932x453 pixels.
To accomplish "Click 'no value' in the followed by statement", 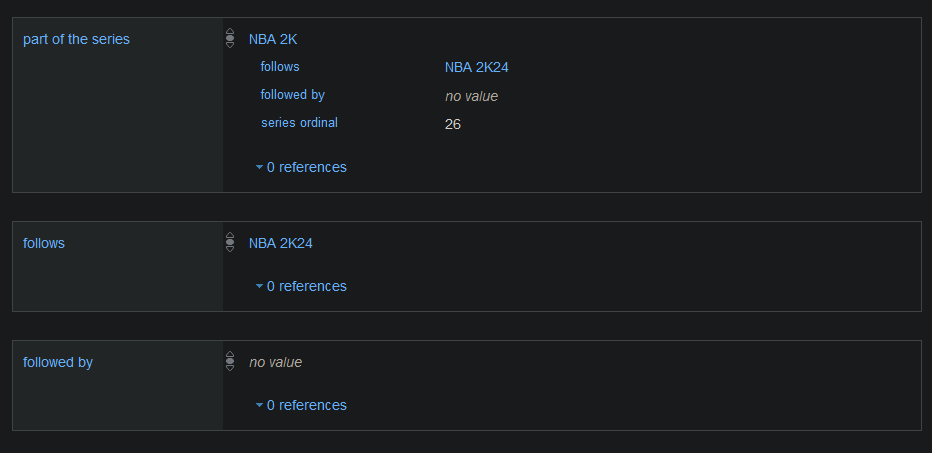I will pyautogui.click(x=275, y=362).
